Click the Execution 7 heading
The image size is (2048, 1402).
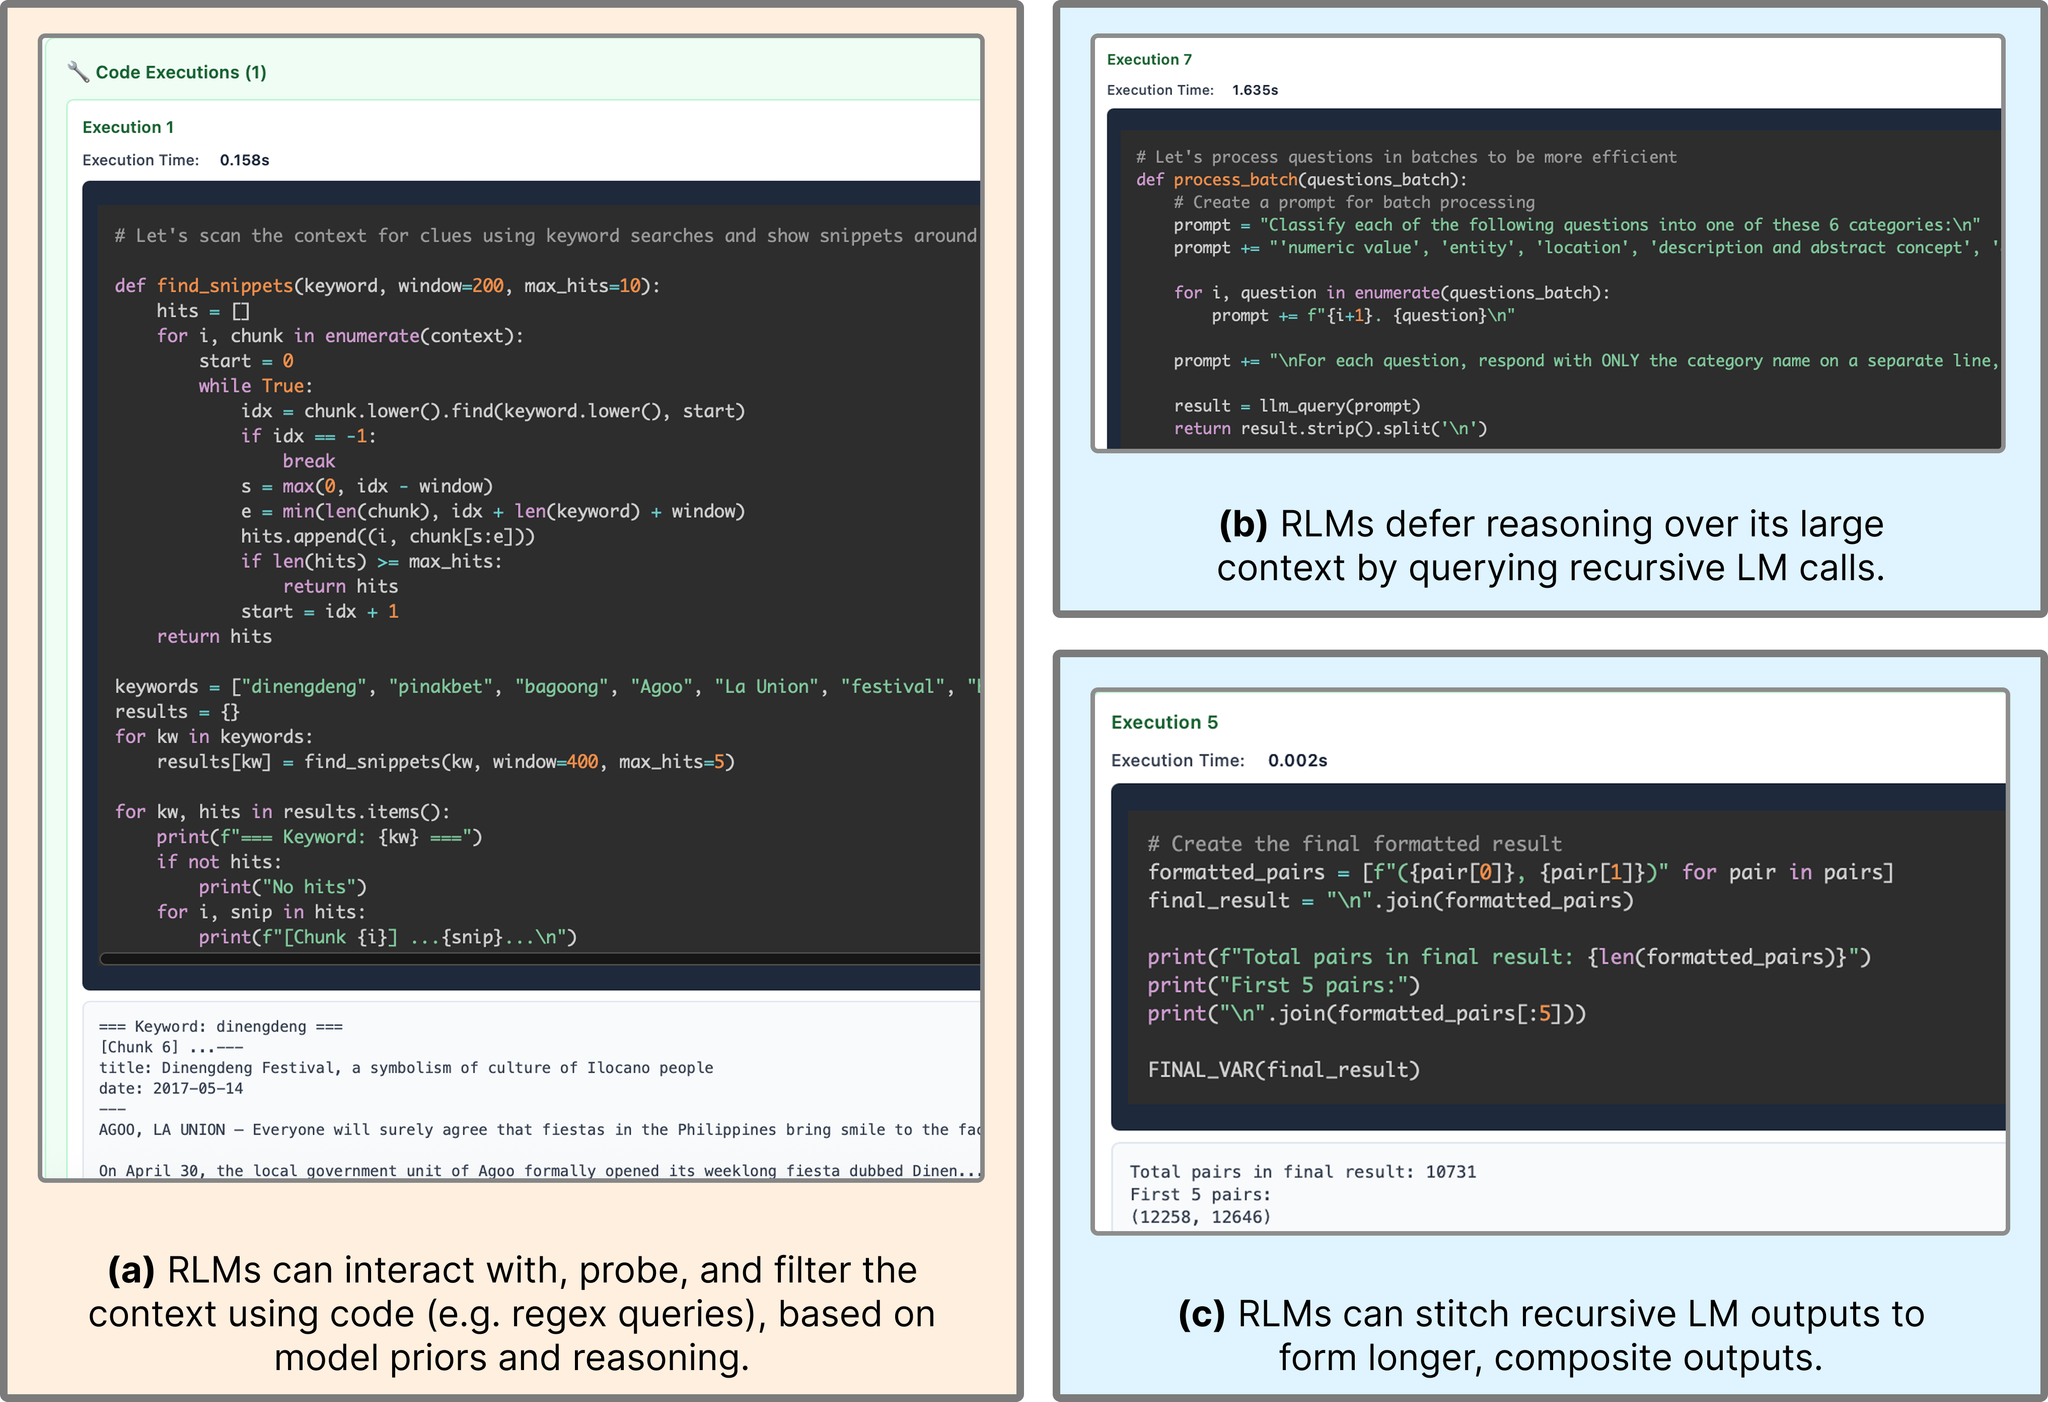point(1149,60)
